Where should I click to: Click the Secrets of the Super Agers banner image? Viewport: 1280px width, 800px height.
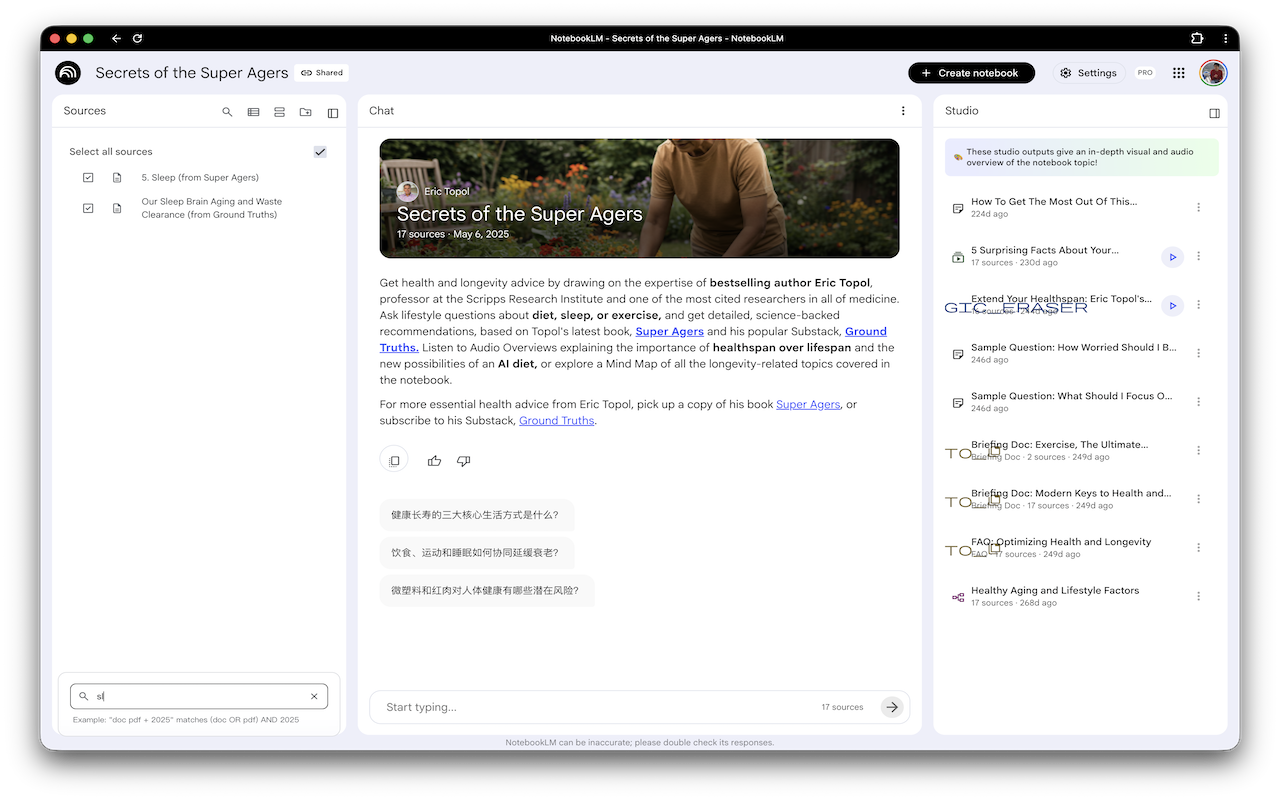(639, 198)
